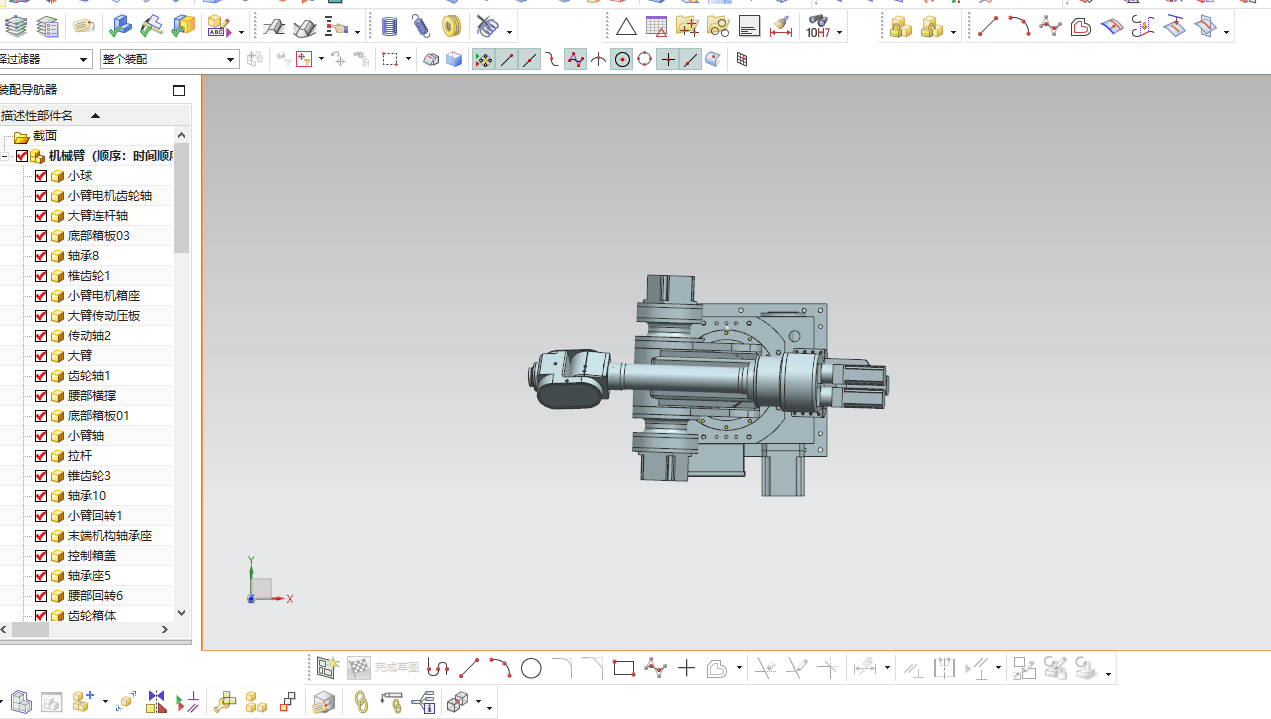1271x719 pixels.
Task: Click the Add Component icon with plus
Action: tap(83, 702)
